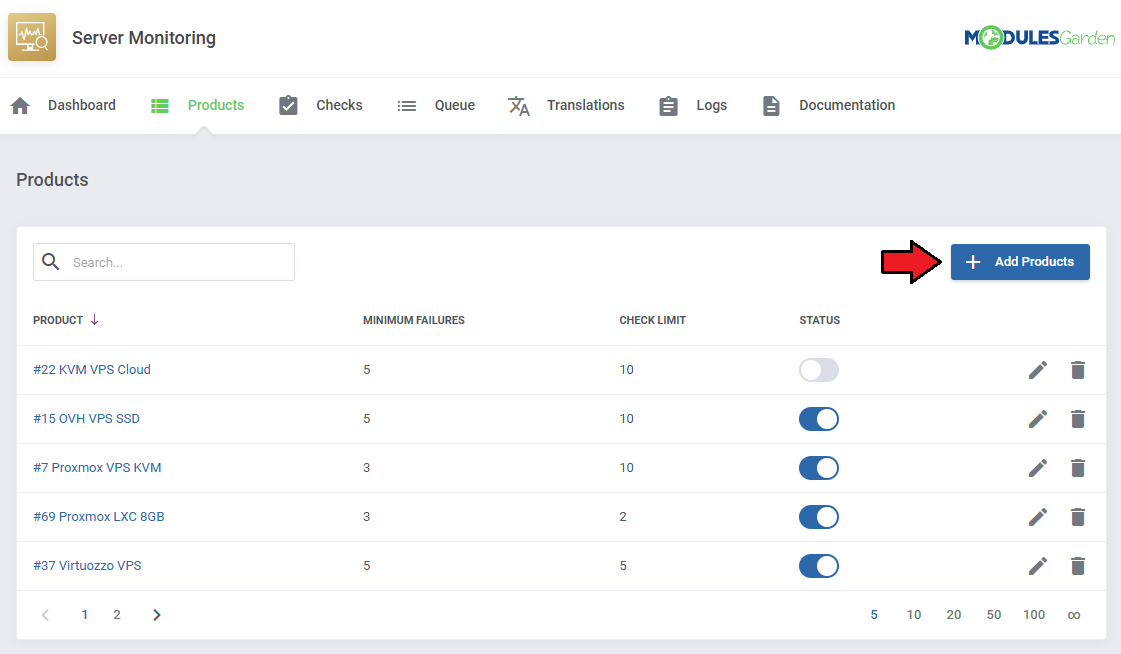Image resolution: width=1121 pixels, height=654 pixels.
Task: Click the Products list icon
Action: coord(160,106)
